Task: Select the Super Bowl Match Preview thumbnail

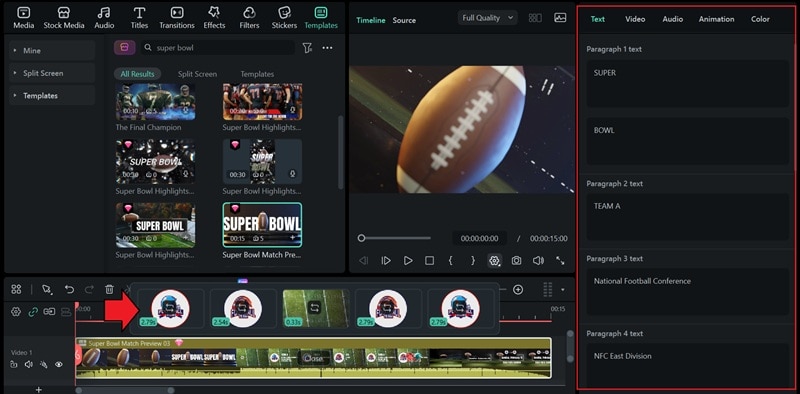Action: 262,225
